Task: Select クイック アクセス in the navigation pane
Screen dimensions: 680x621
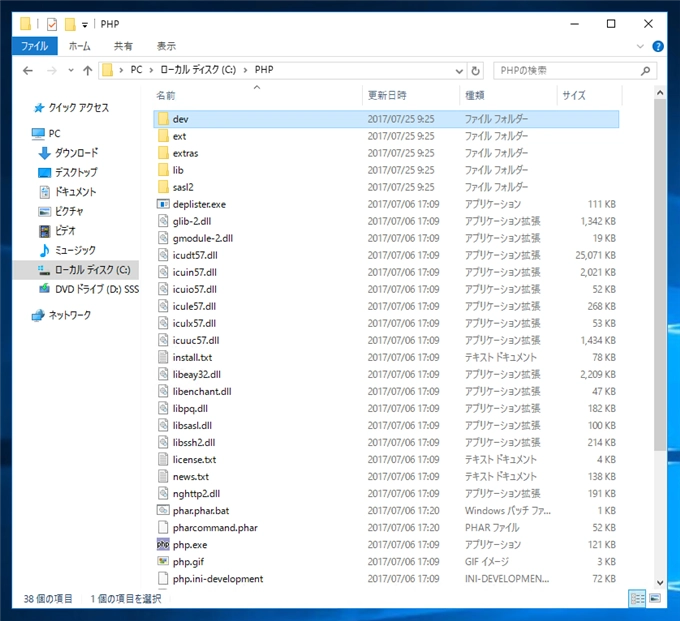Action: pyautogui.click(x=72, y=108)
